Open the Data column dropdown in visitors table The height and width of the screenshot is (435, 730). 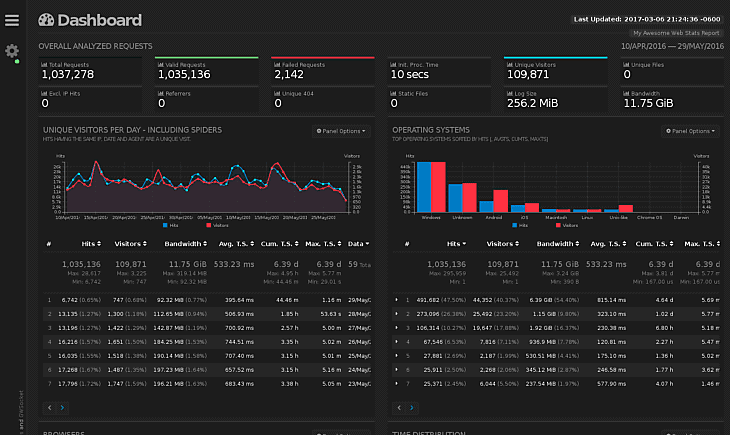coord(358,244)
